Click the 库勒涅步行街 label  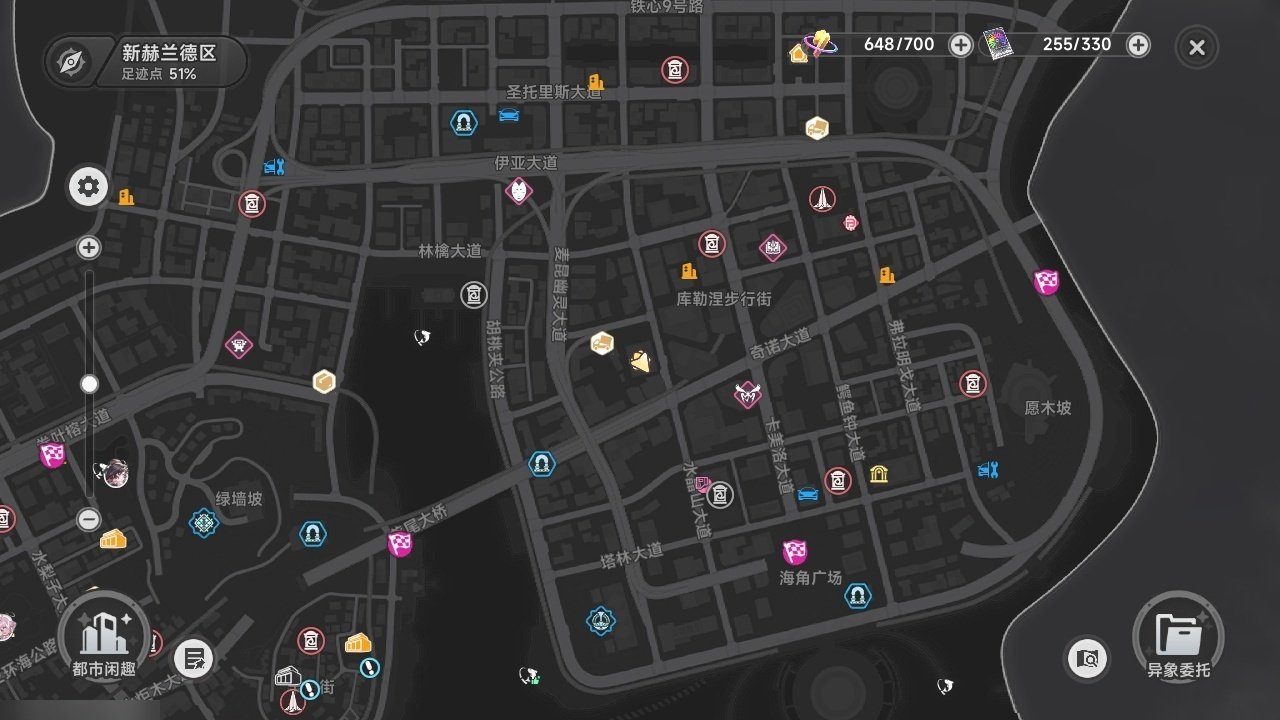click(724, 299)
